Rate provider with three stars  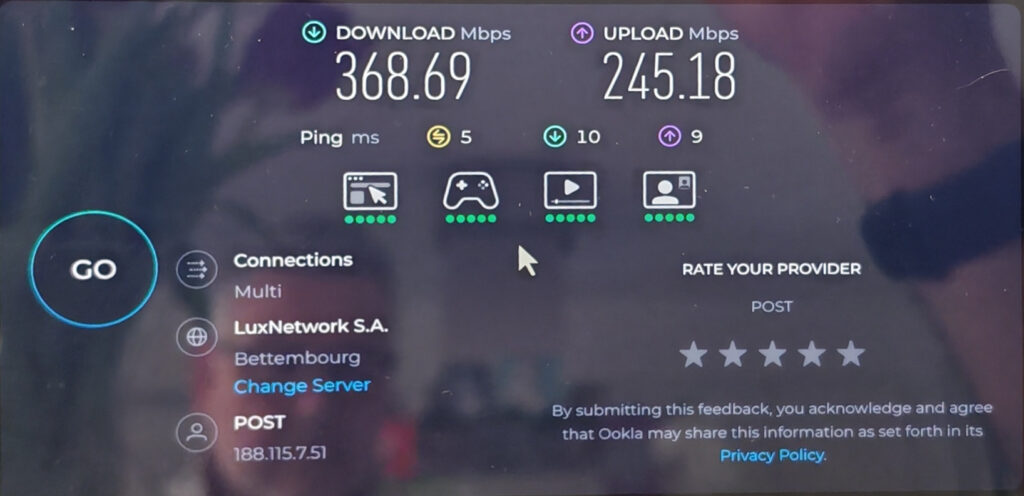(772, 354)
